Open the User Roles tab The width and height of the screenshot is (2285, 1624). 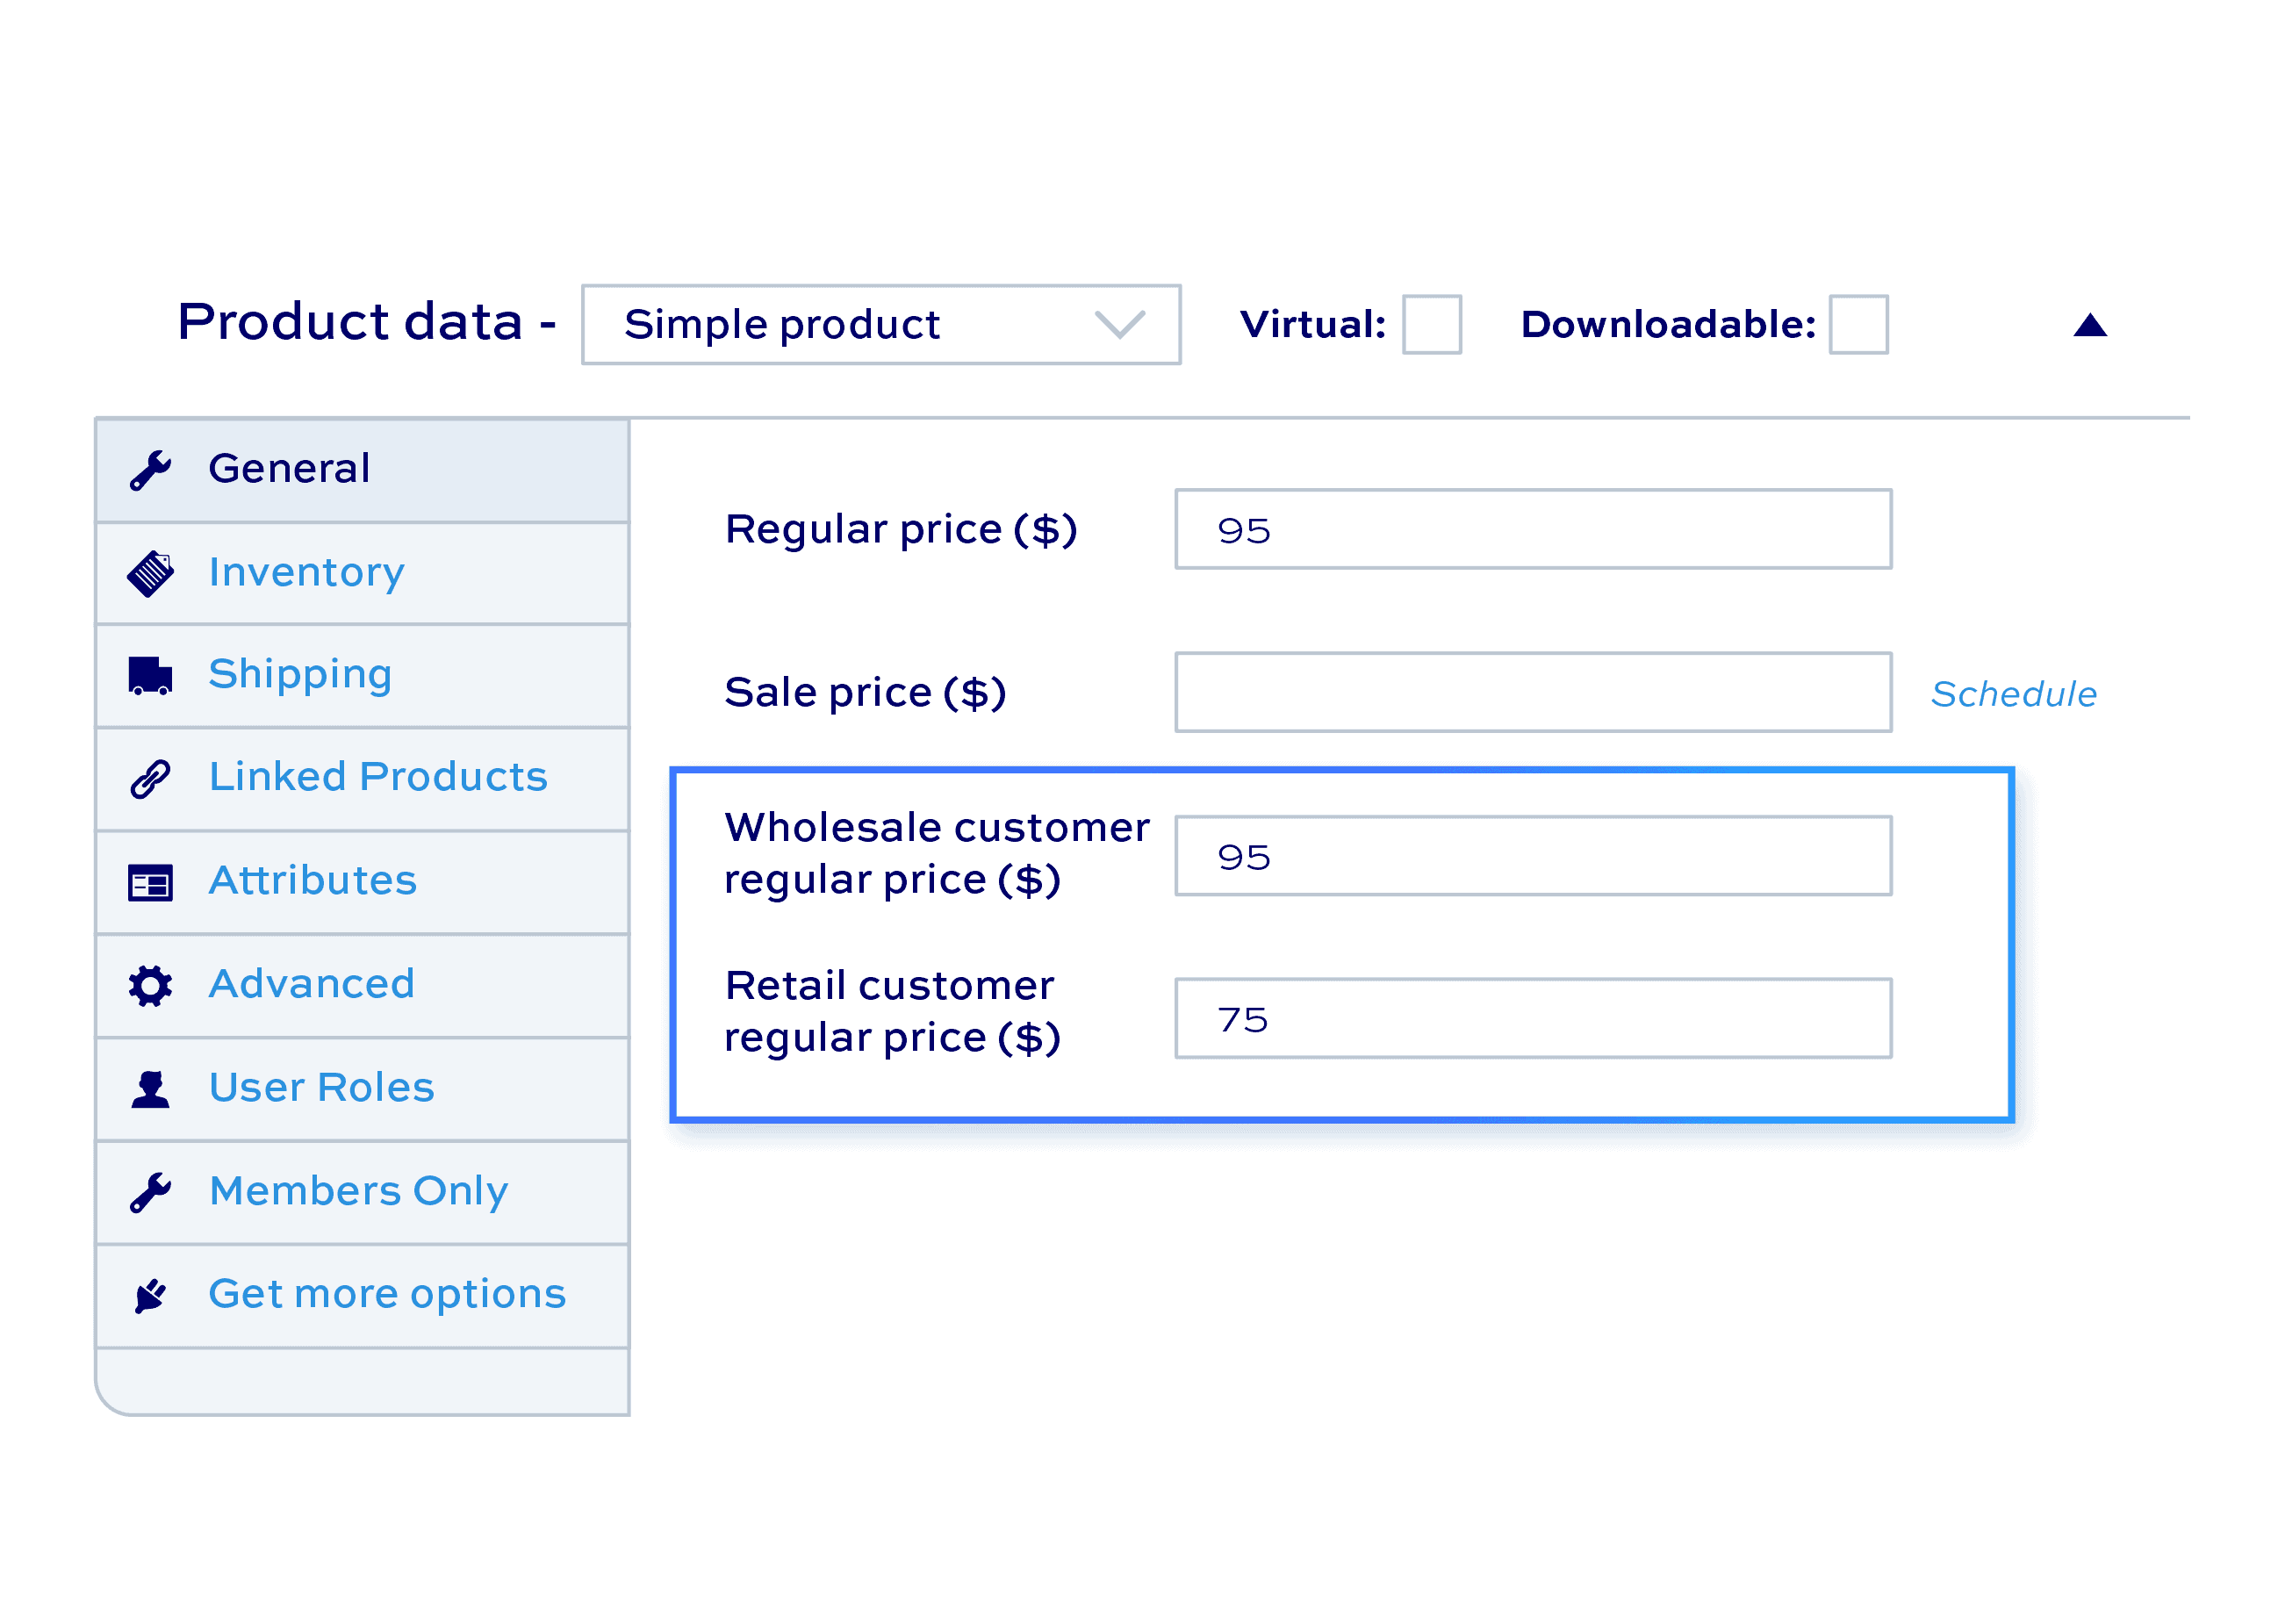[x=362, y=1089]
